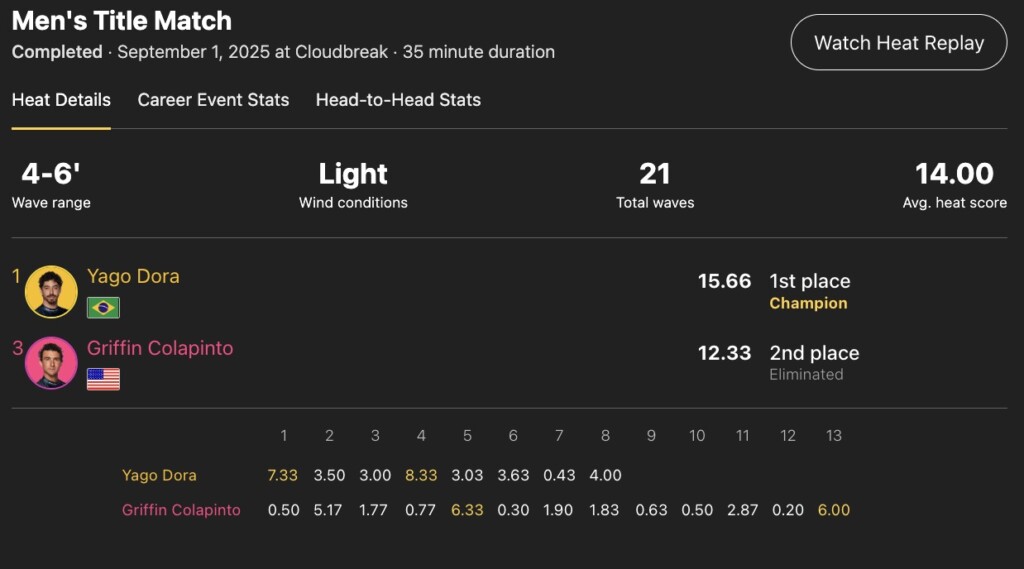Click the Brazil flag icon
Image resolution: width=1024 pixels, height=569 pixels.
pos(103,308)
